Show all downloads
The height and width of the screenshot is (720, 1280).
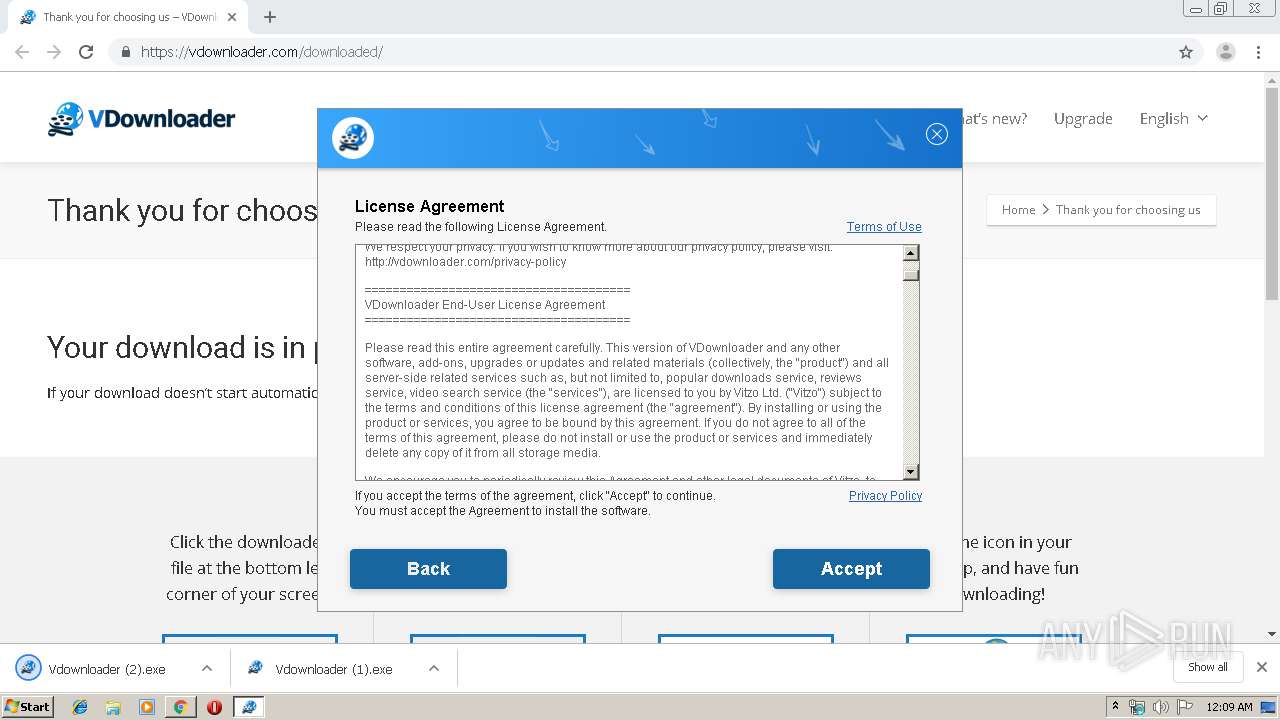[x=1208, y=667]
